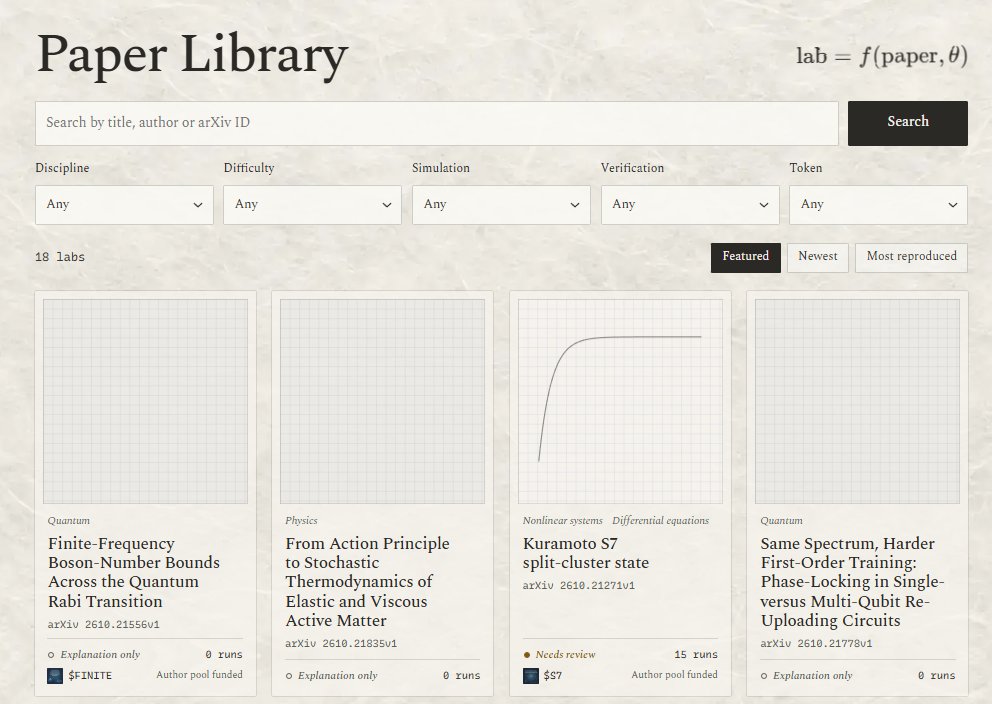The height and width of the screenshot is (704, 992).
Task: Click arXiv 2610.21835v1 identifier
Action: pos(341,644)
